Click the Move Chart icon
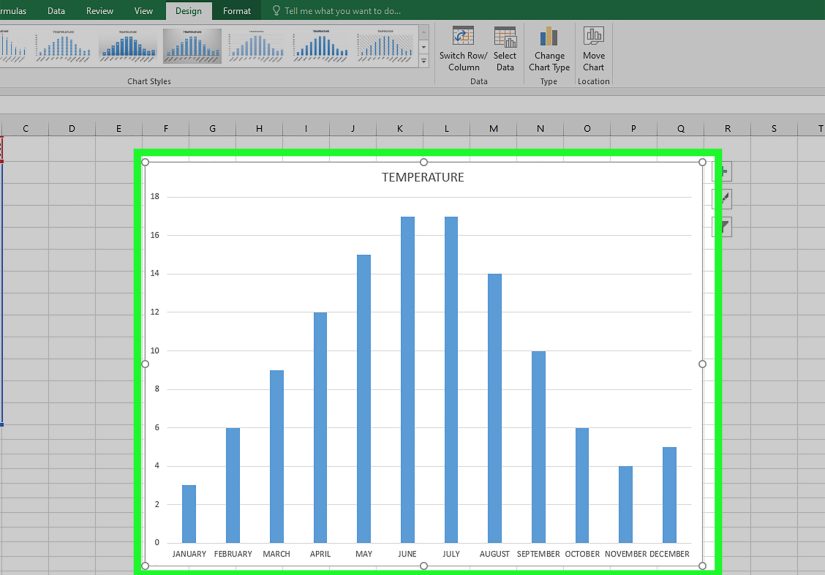825x575 pixels. point(593,36)
